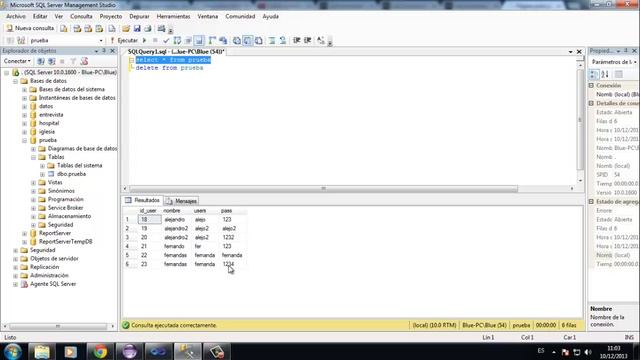Sort properties alphabetically

click(605, 74)
